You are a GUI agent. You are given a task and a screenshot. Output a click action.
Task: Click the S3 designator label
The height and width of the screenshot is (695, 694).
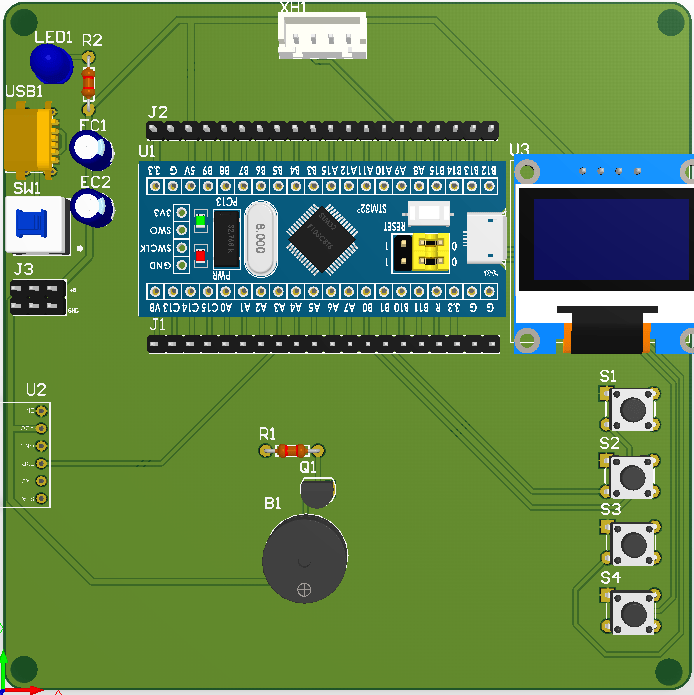[611, 510]
